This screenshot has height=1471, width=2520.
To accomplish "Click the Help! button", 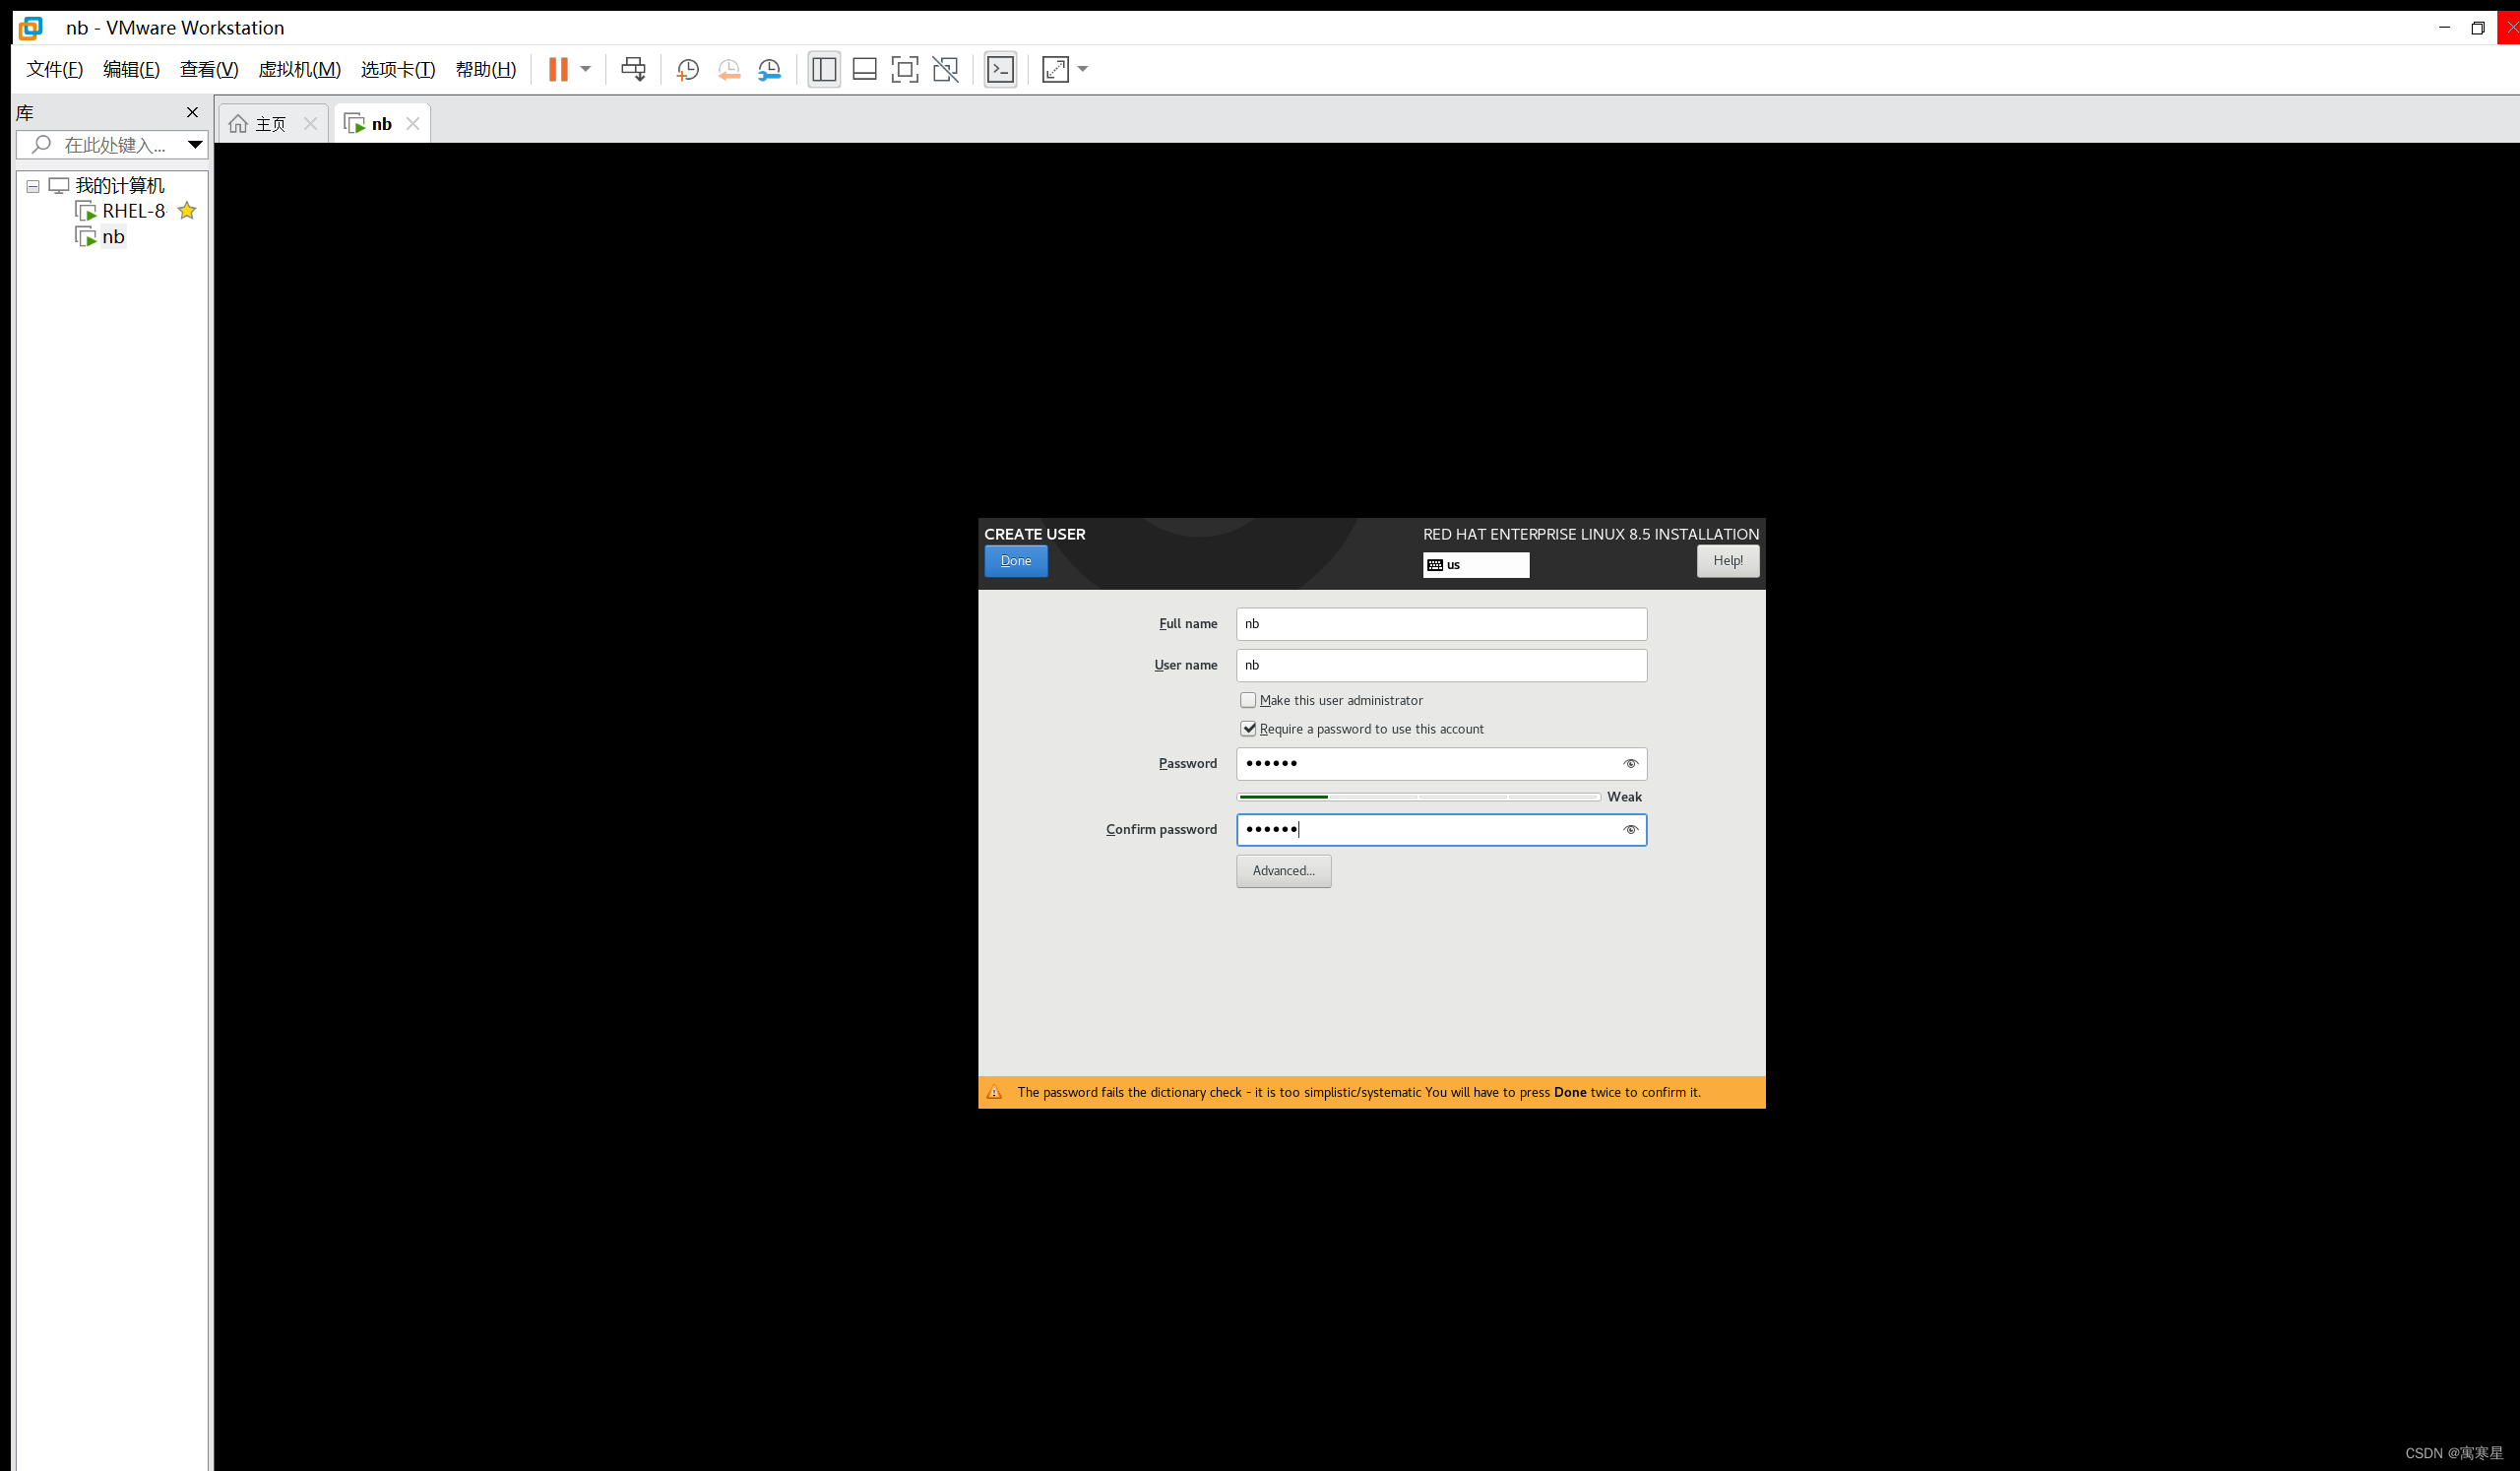I will [1727, 561].
